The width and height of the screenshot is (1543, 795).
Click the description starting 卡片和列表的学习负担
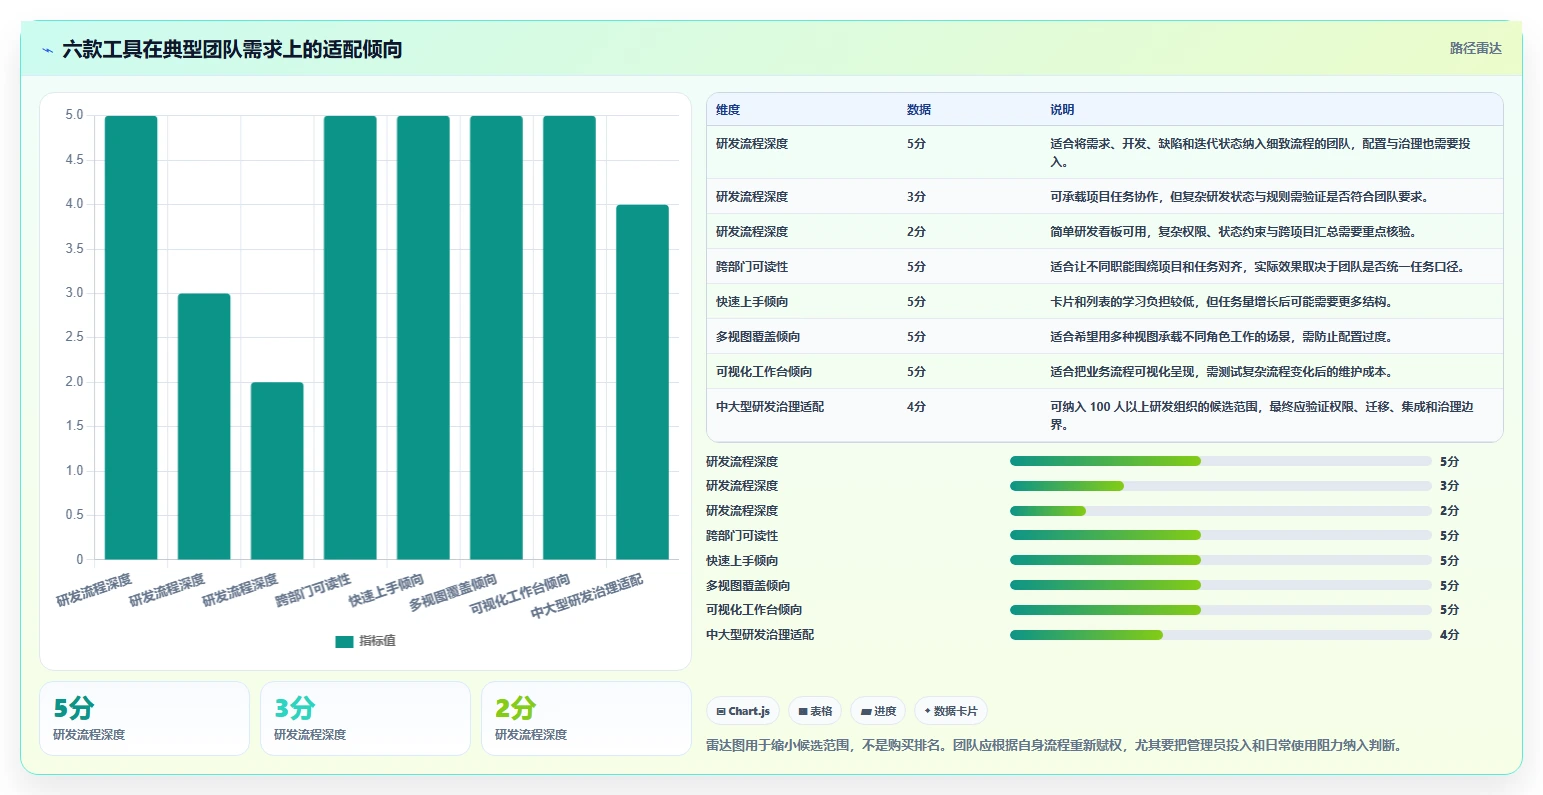click(1221, 302)
